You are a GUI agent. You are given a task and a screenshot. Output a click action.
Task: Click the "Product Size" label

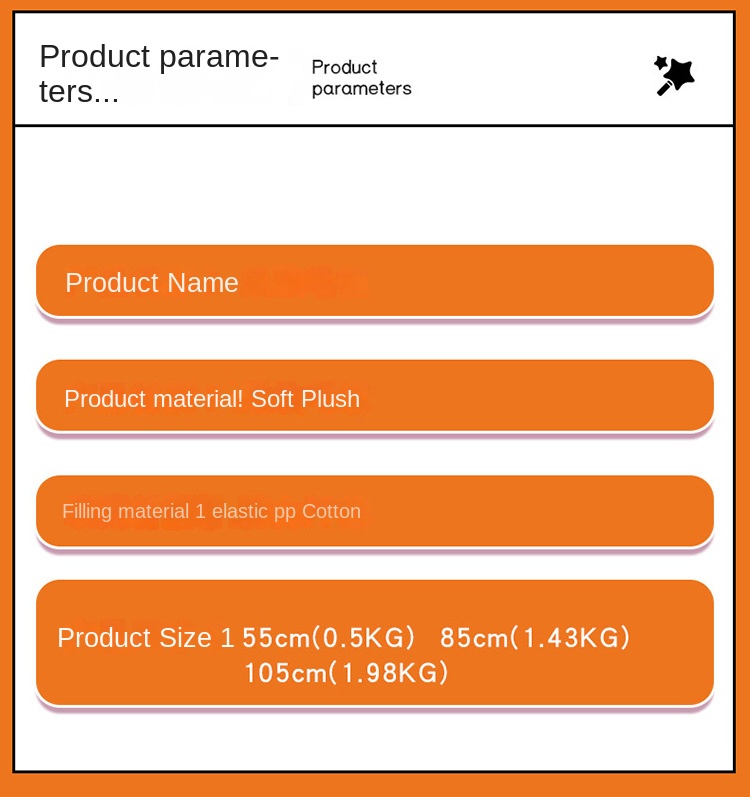pos(134,638)
